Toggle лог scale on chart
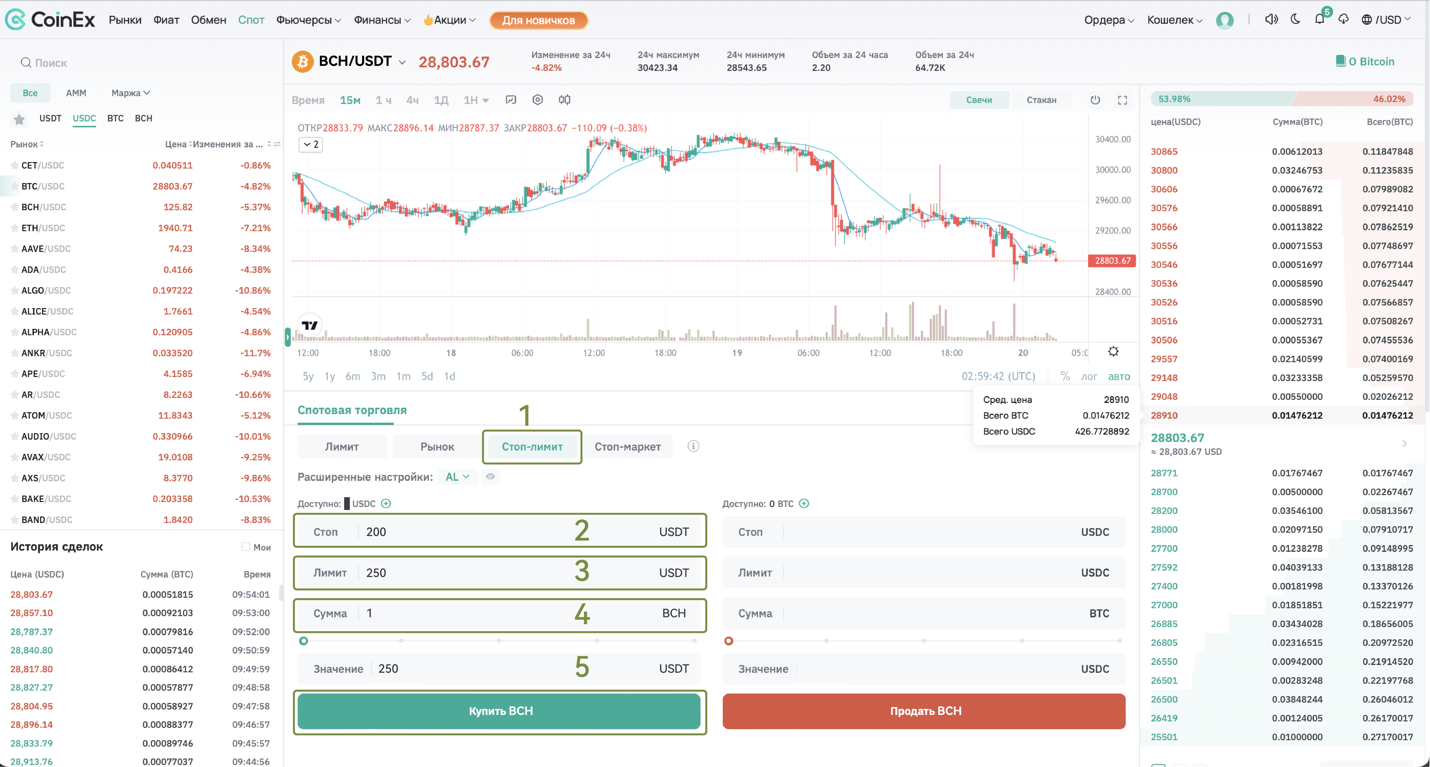Screen dimensions: 1430x767 click(1089, 377)
